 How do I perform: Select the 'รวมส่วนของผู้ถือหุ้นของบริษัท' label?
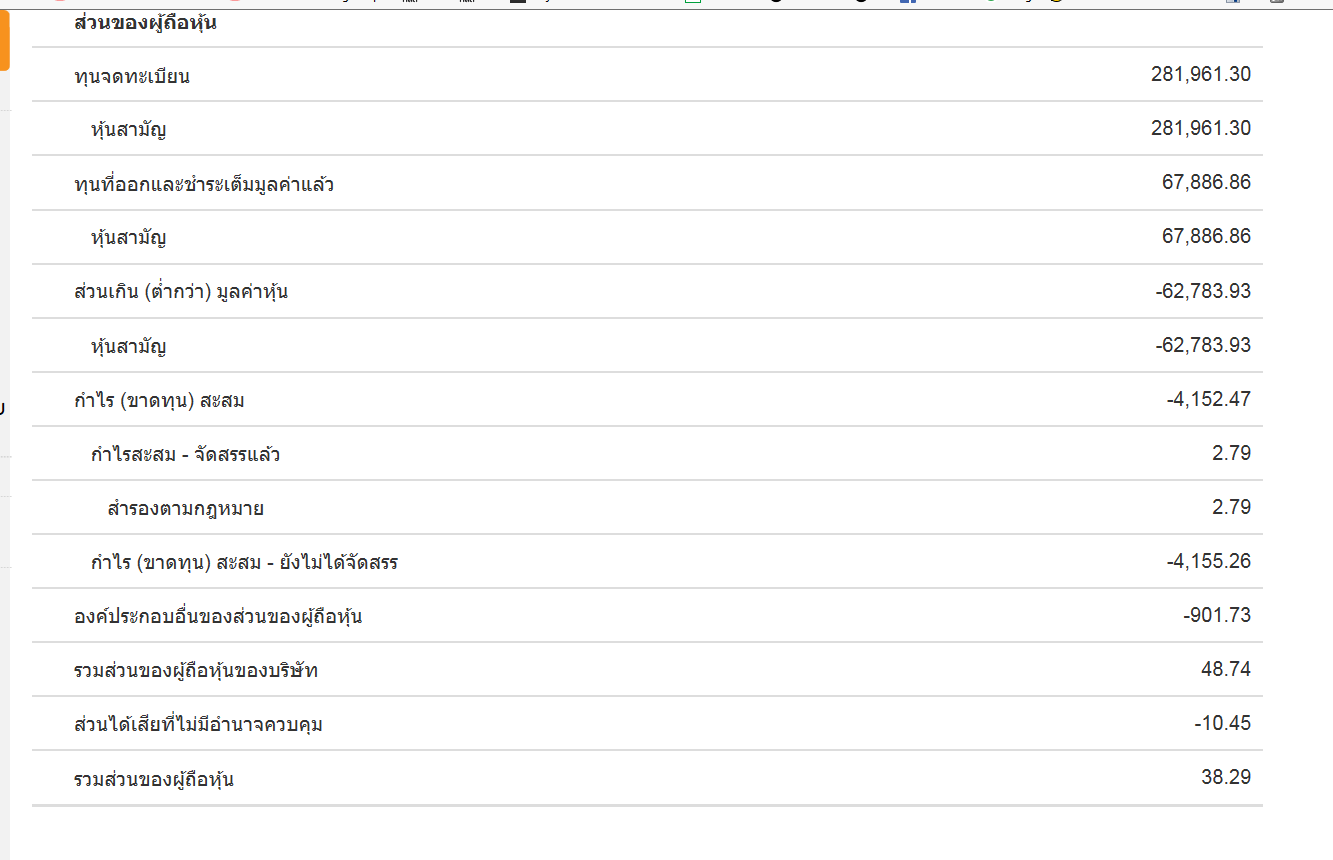coord(196,671)
